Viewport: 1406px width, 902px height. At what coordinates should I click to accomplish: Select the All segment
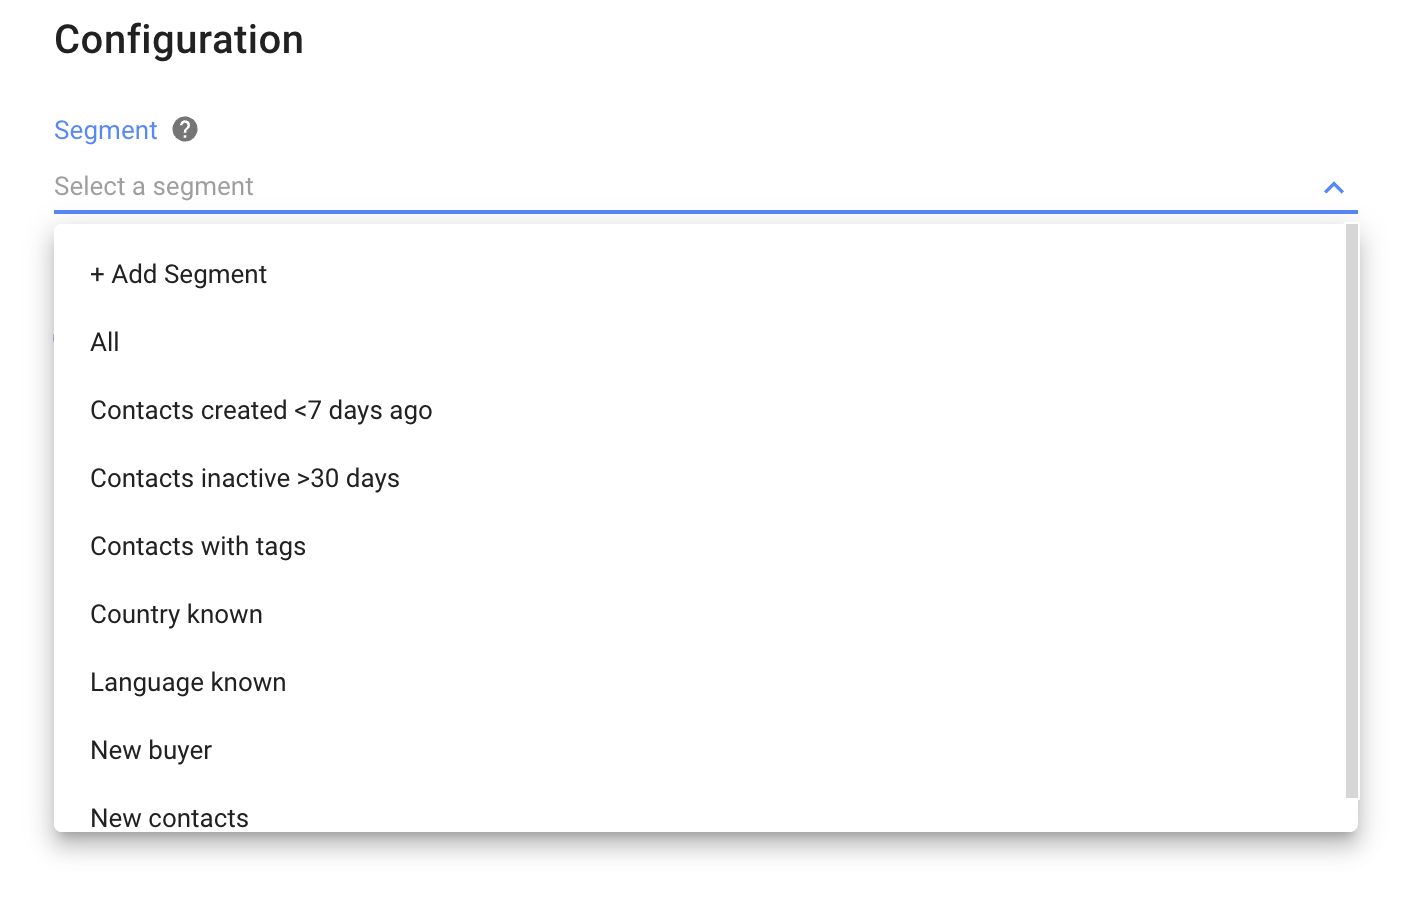pyautogui.click(x=105, y=342)
